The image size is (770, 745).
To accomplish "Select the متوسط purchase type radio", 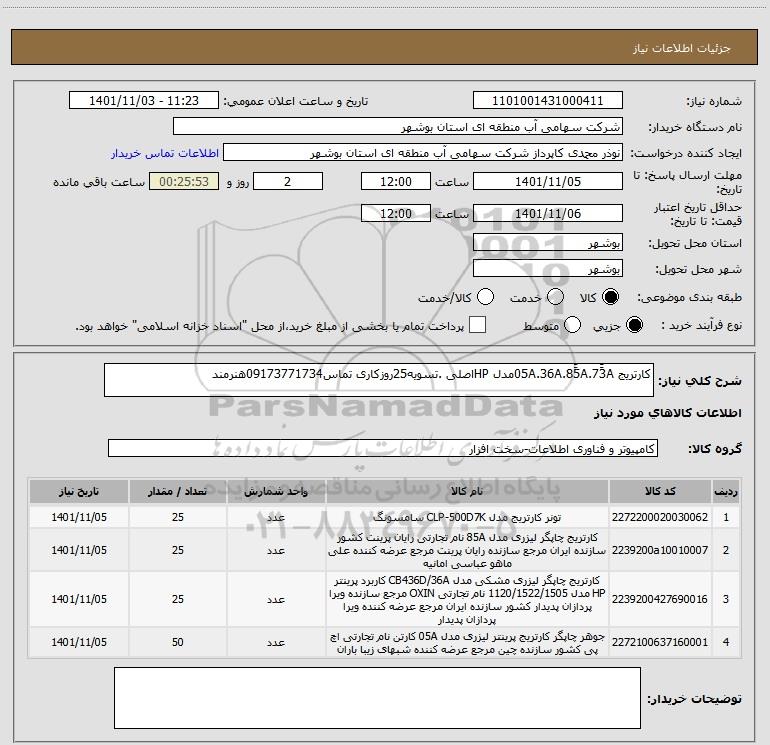I will (572, 325).
